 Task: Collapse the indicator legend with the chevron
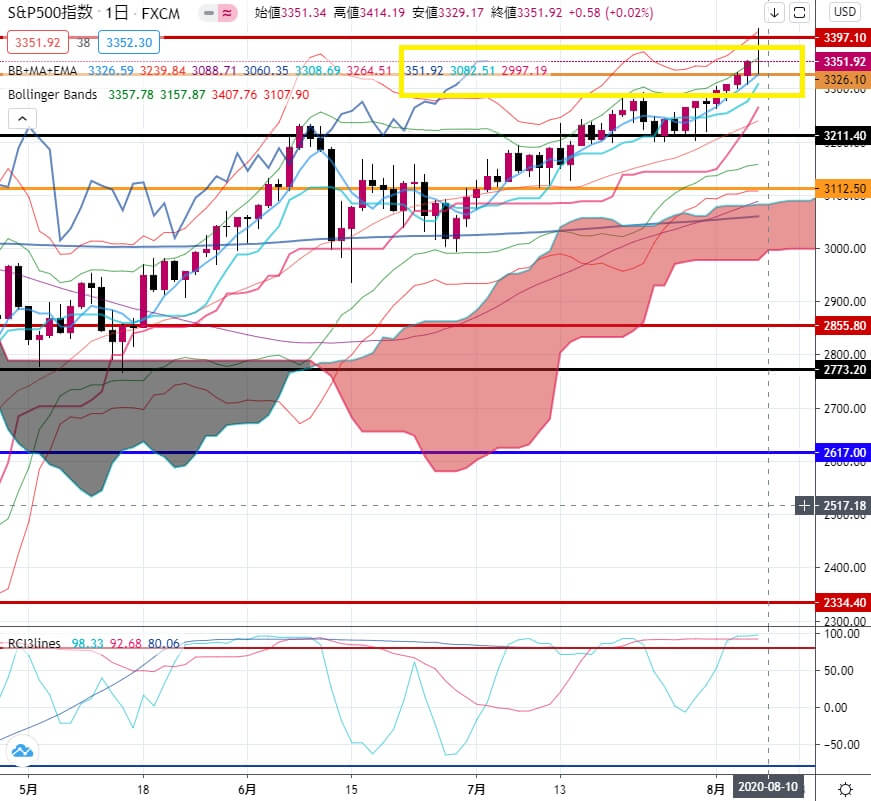click(x=22, y=118)
